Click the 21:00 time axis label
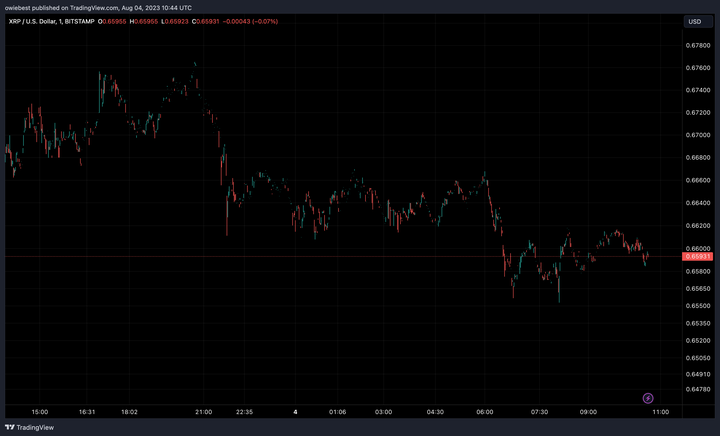This screenshot has width=720, height=436. (203, 412)
